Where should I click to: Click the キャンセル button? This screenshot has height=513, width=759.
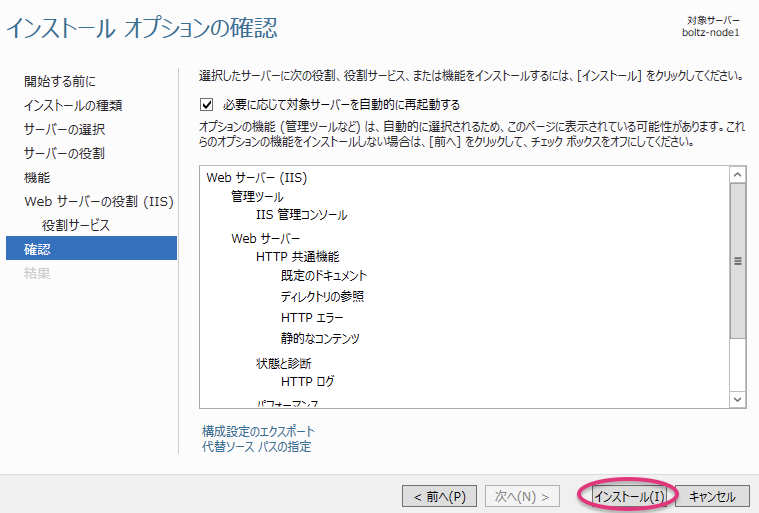[x=712, y=497]
